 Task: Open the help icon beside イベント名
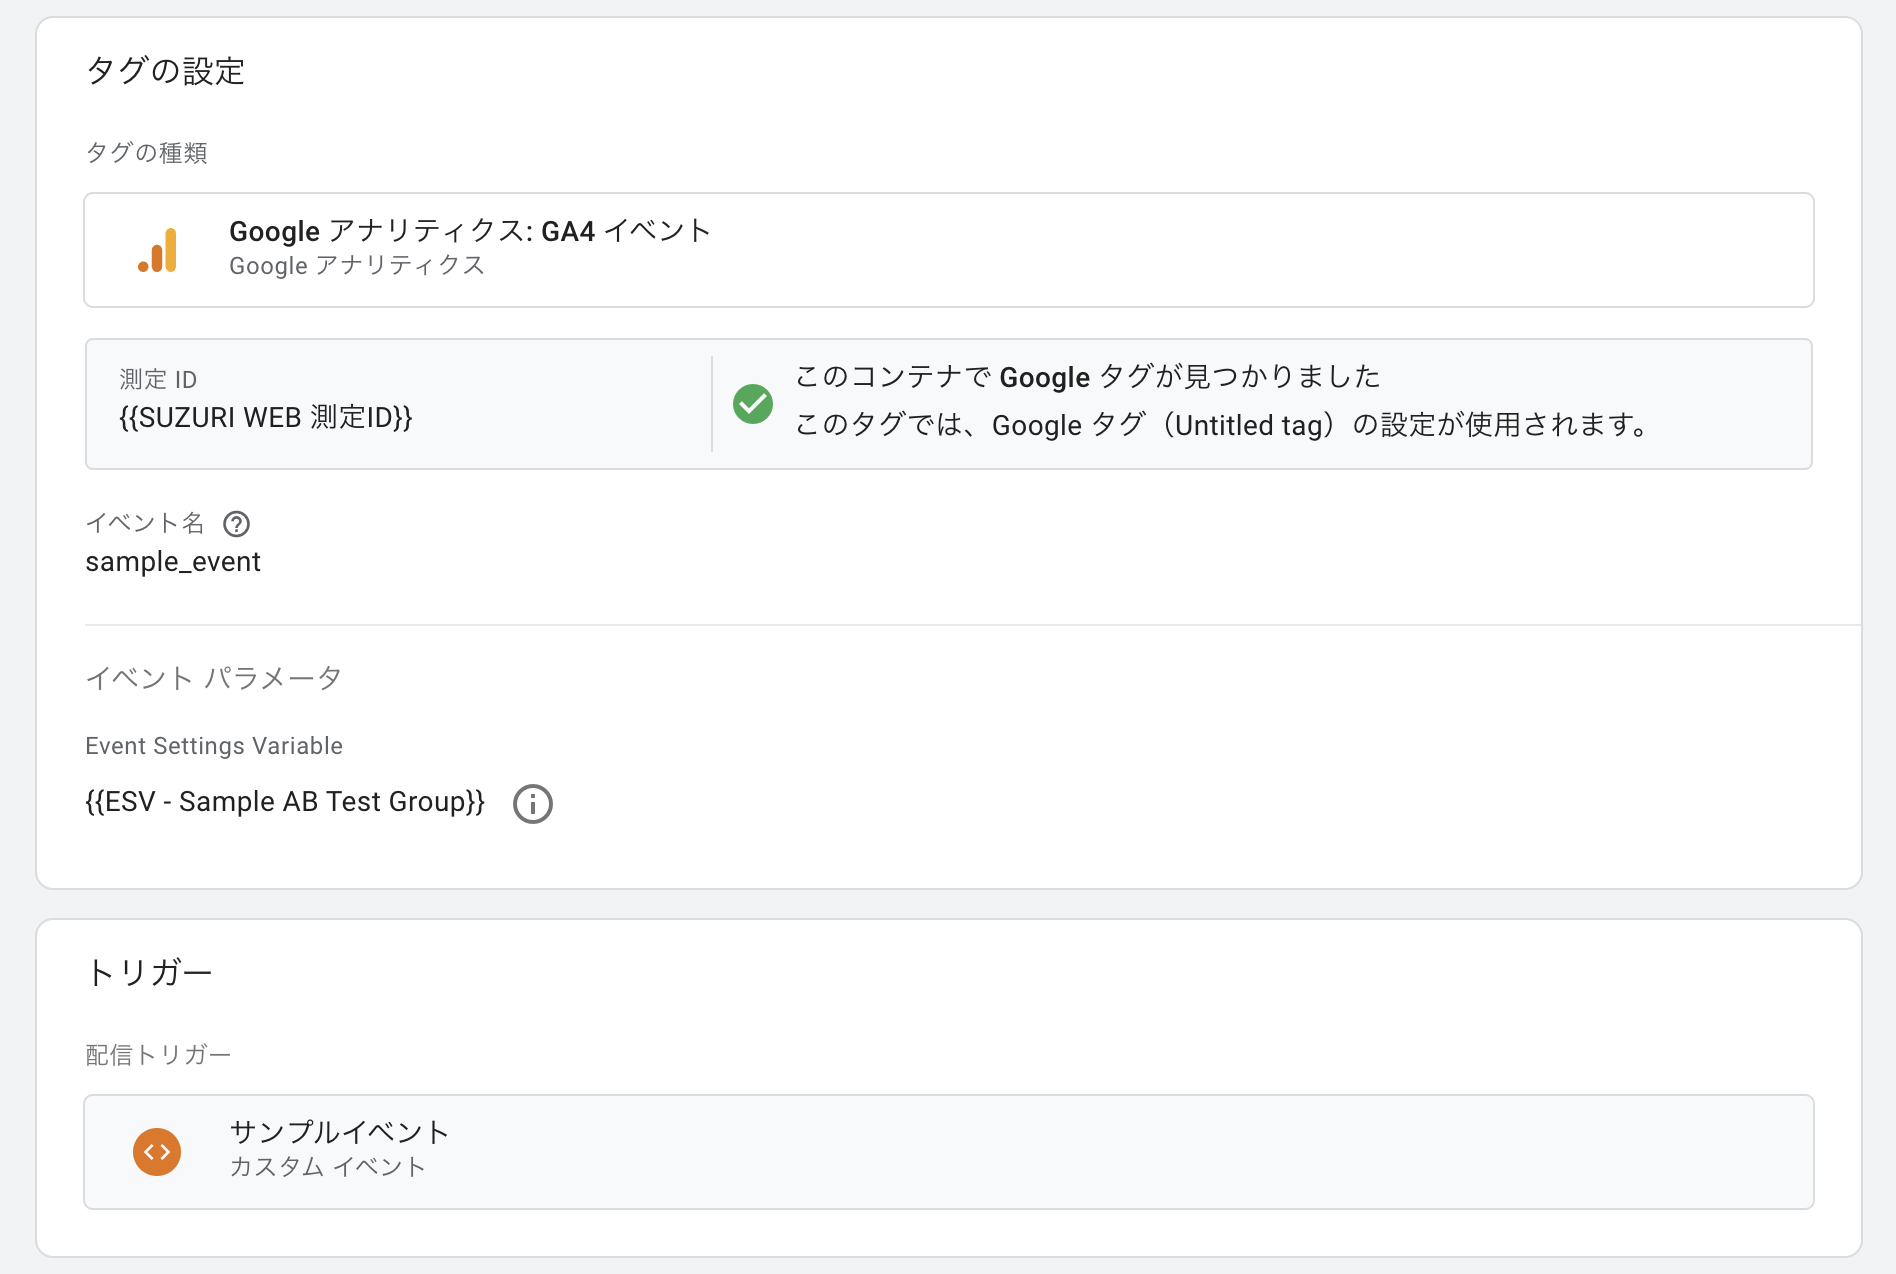pos(236,524)
